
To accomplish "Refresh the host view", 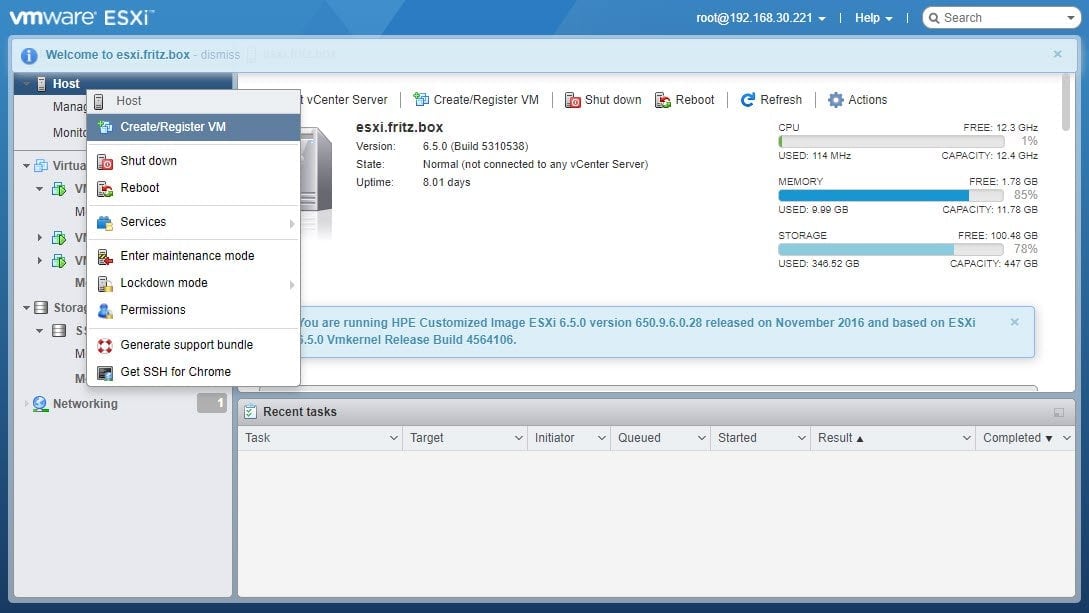I will [771, 99].
